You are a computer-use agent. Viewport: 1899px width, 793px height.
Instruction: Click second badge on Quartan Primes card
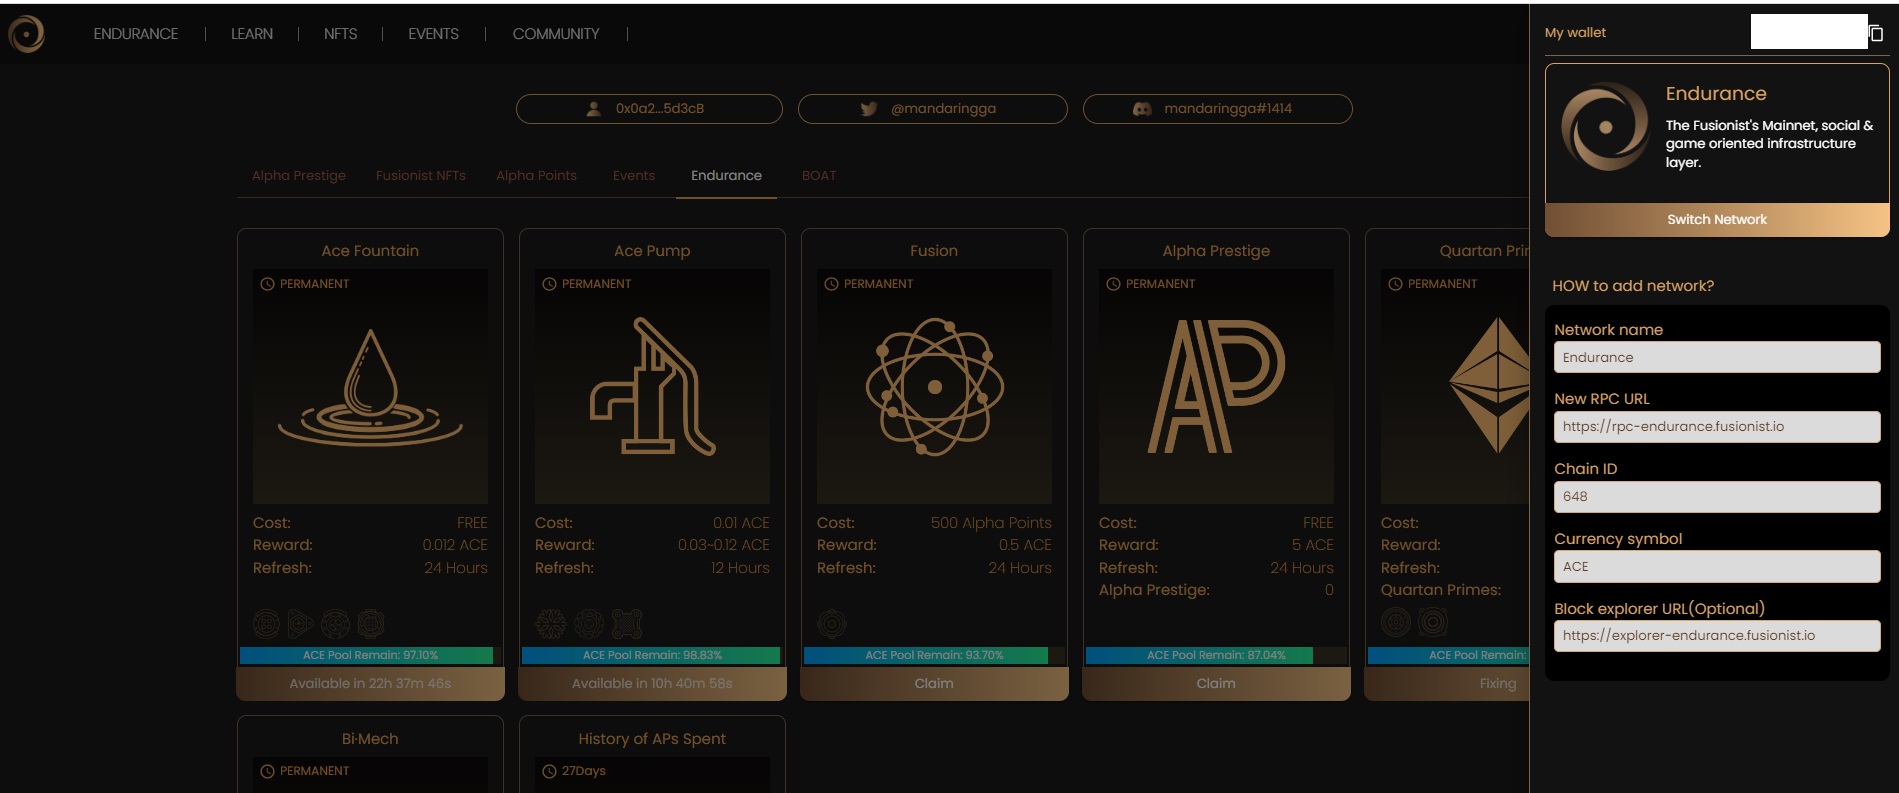tap(1433, 622)
